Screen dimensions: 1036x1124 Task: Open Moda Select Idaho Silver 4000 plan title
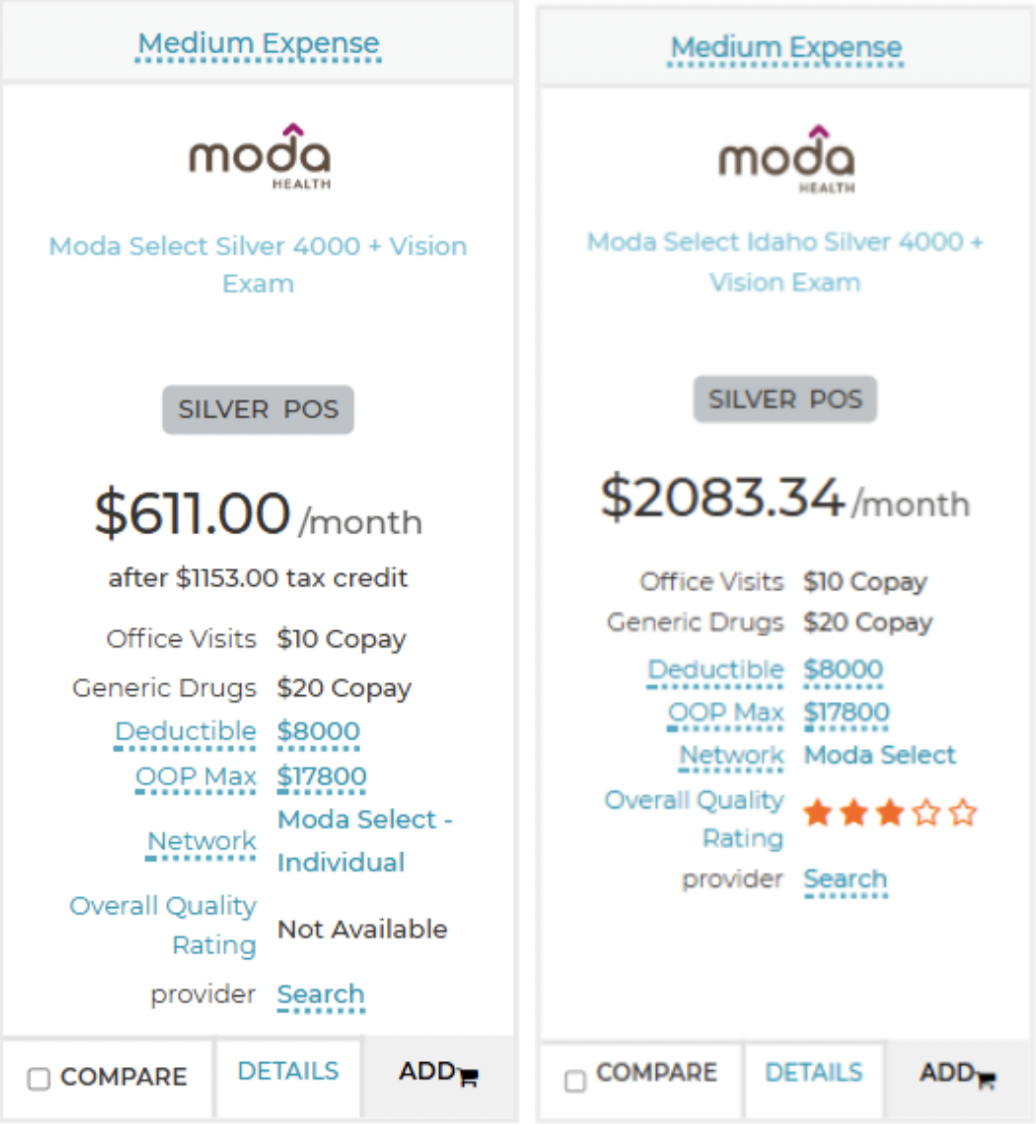pos(785,261)
